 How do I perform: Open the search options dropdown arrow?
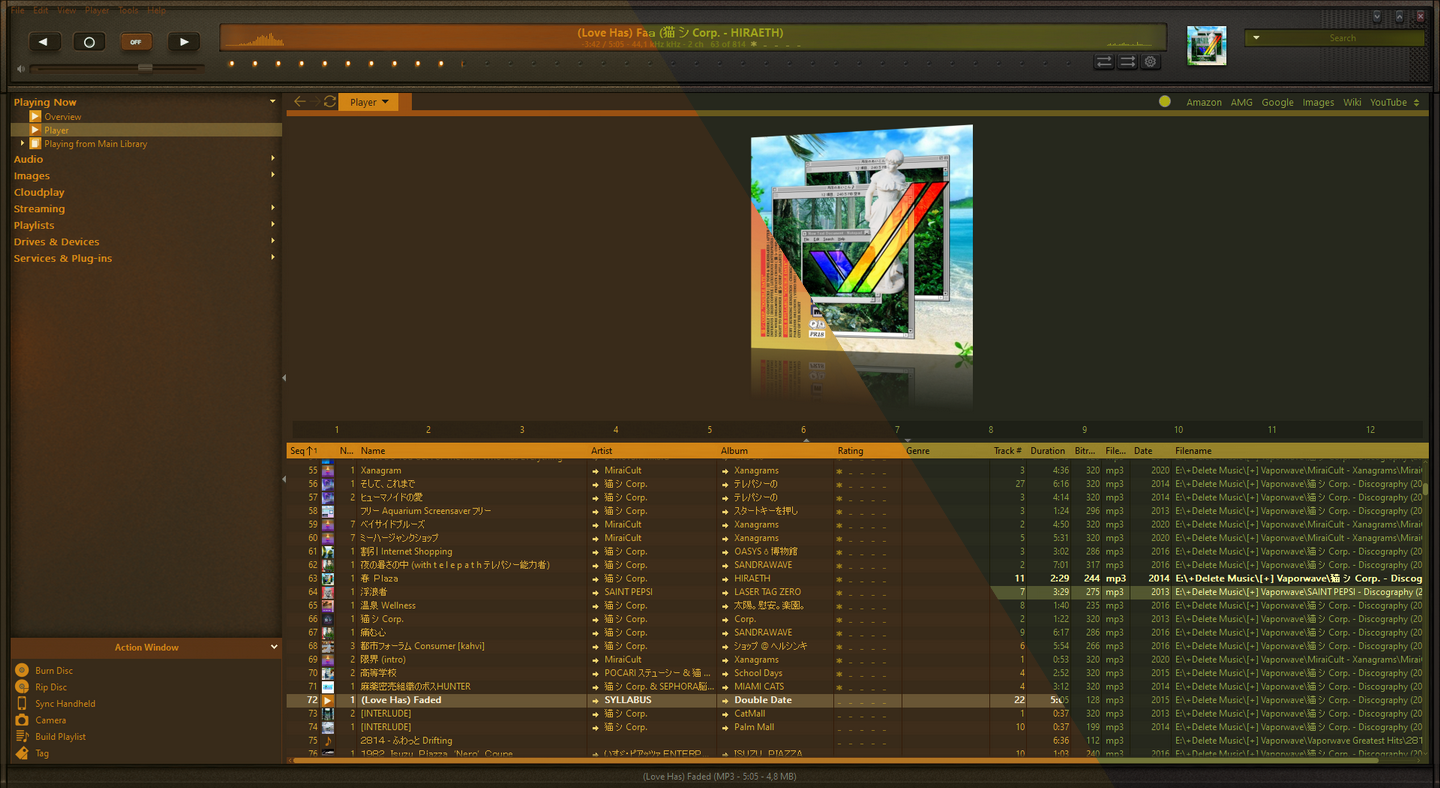click(1256, 38)
